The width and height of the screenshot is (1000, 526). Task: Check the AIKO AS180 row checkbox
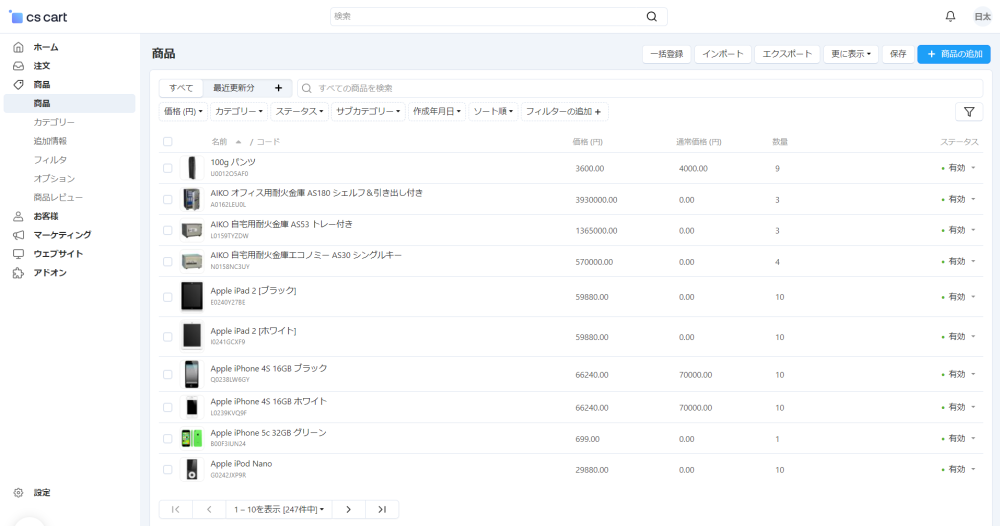(x=168, y=200)
